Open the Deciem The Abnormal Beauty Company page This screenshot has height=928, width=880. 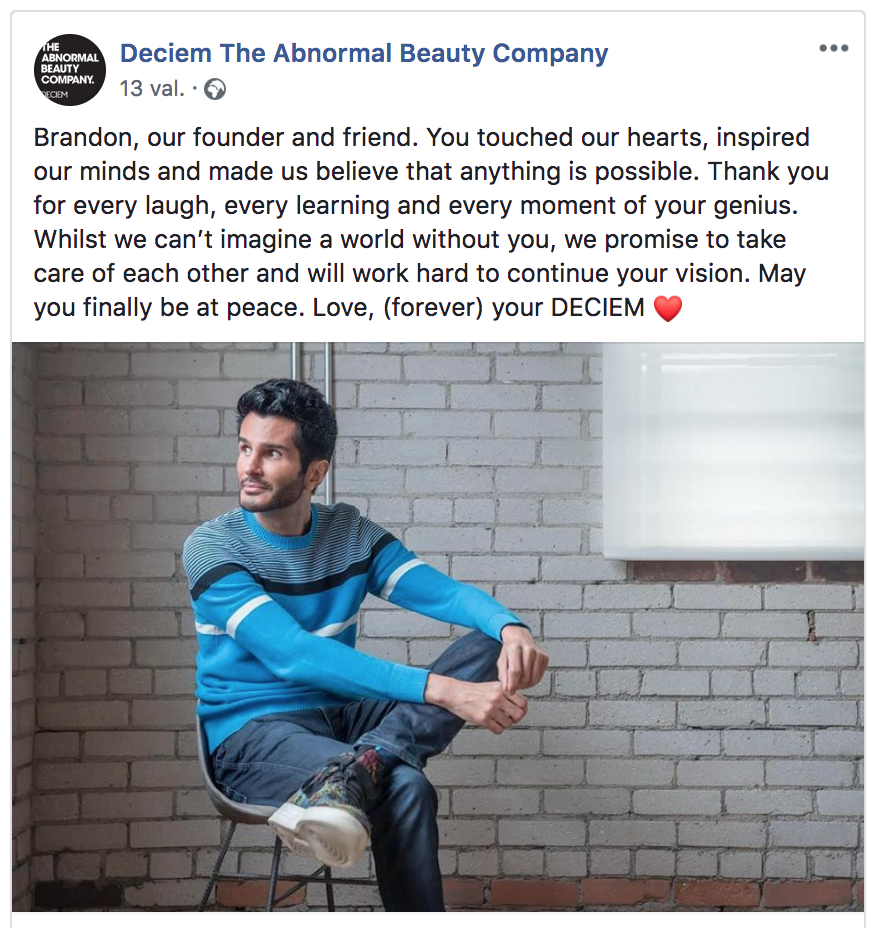point(364,53)
